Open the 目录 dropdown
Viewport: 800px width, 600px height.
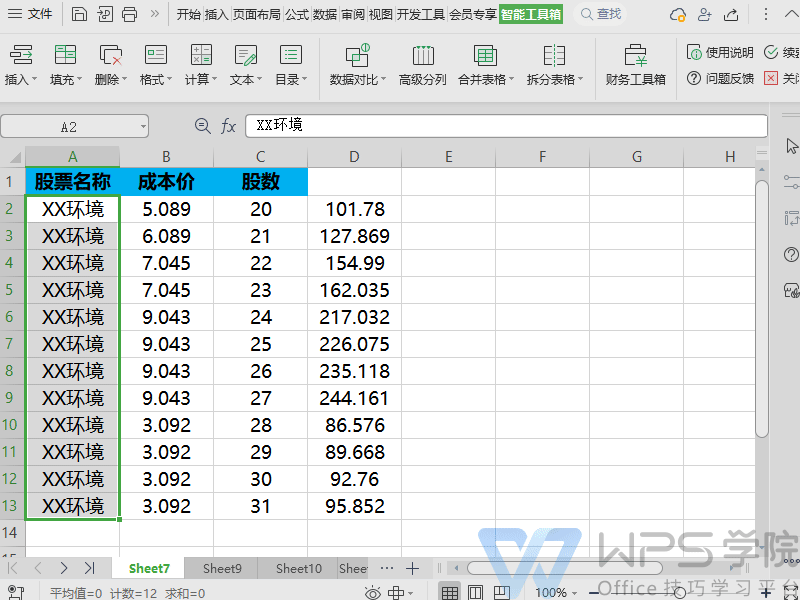(x=291, y=65)
